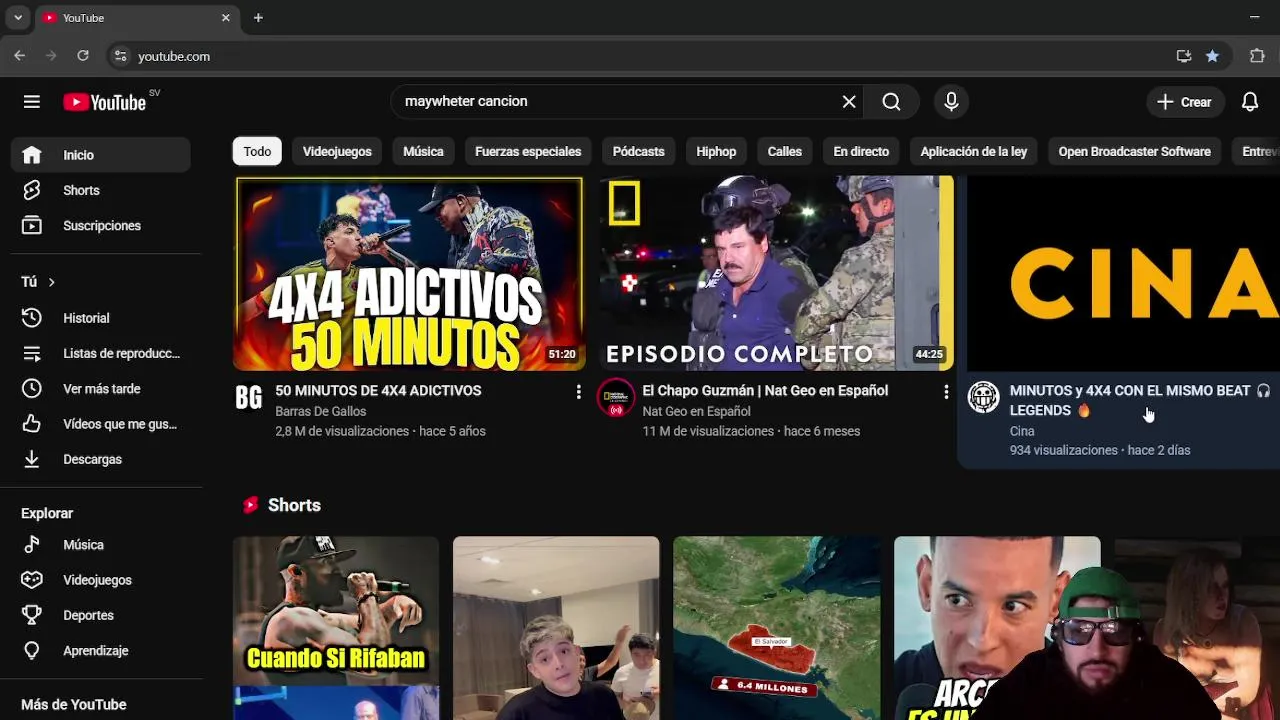Open El Chapo Guzmán video title
1280x720 pixels.
765,390
